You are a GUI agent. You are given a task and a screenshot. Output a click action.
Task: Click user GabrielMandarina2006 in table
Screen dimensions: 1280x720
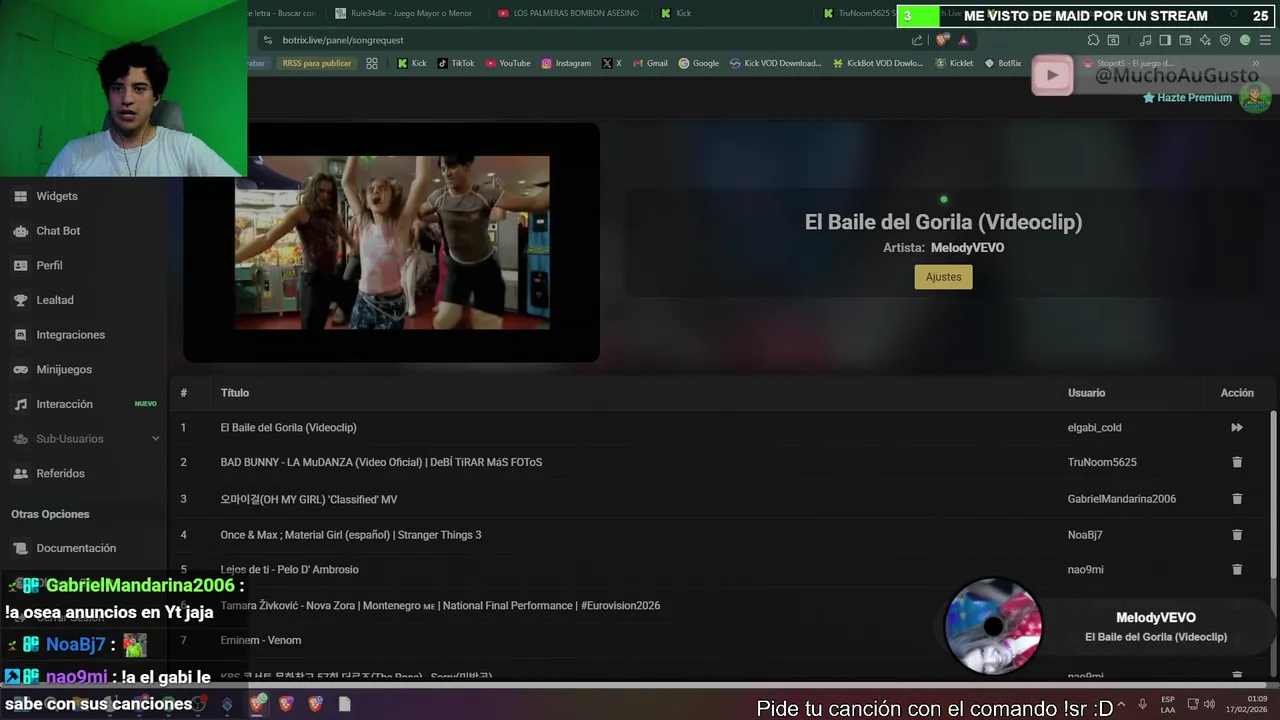point(1121,499)
